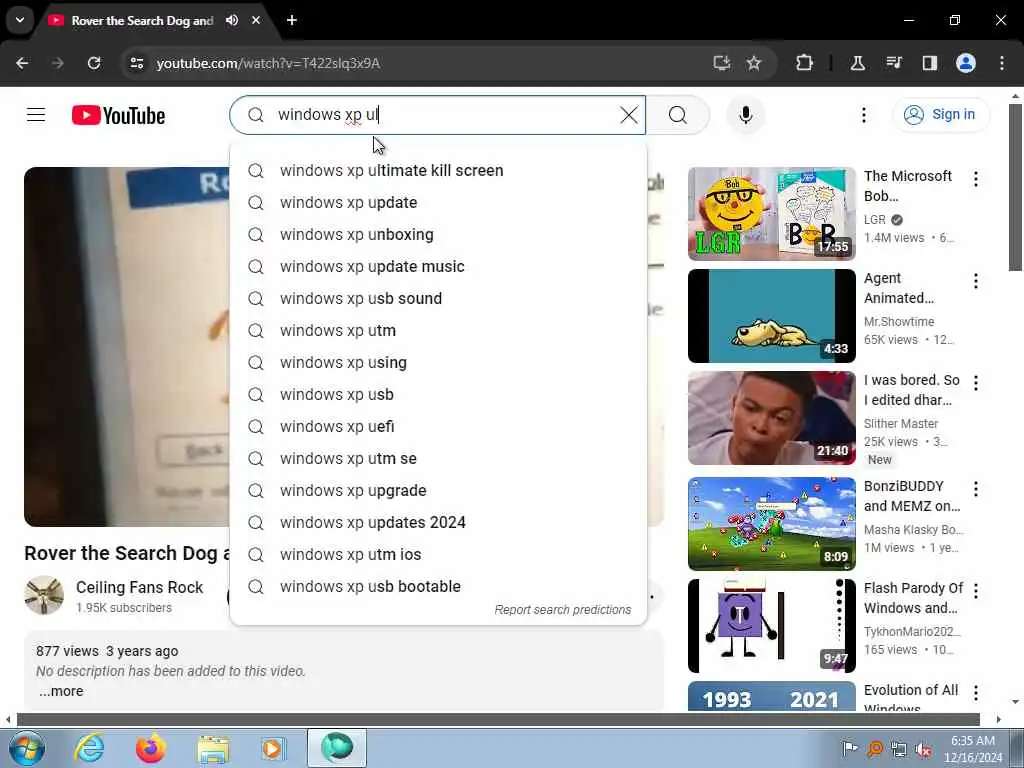Open the Ceiling Fans Rock channel avatar
1024x768 pixels.
(44, 595)
